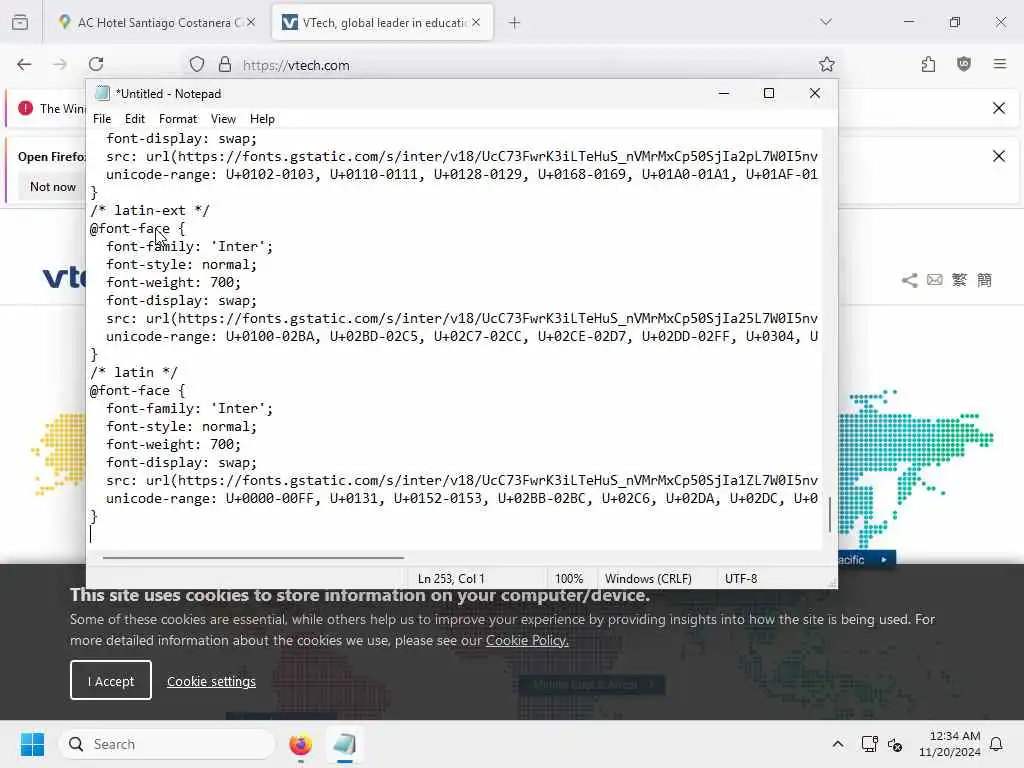Viewport: 1024px width, 768px height.
Task: Click Notepad's horizontal scrollbar thumb
Action: click(253, 558)
